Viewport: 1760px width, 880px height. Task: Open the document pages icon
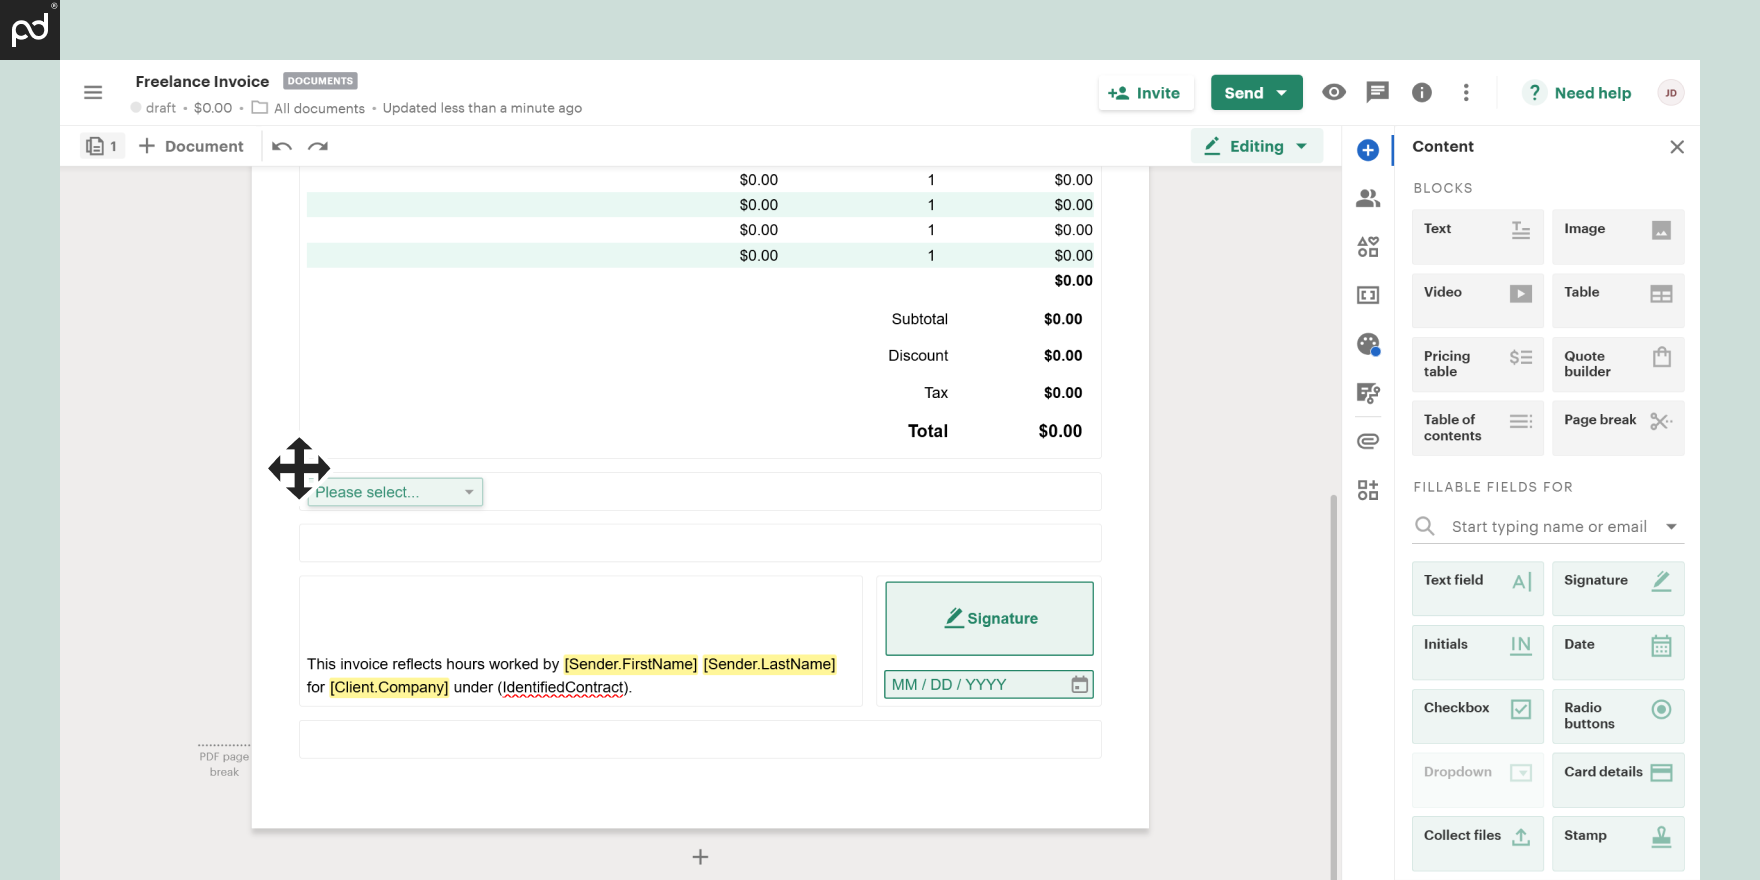coord(102,146)
